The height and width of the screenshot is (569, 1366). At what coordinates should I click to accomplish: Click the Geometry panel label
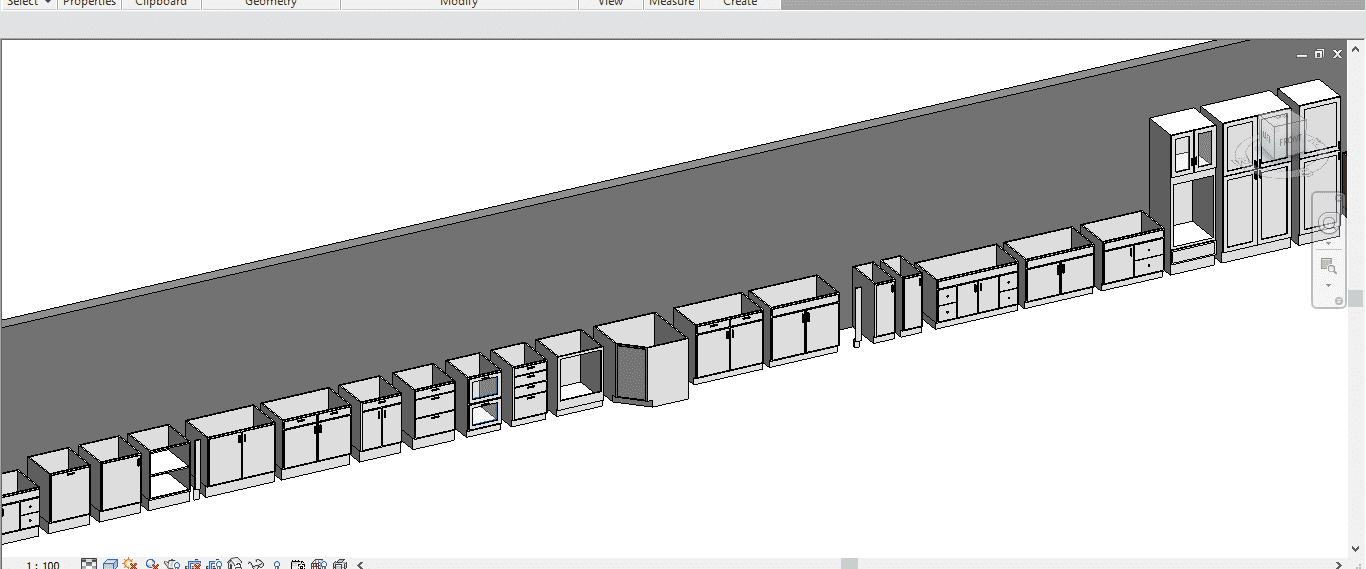(271, 3)
